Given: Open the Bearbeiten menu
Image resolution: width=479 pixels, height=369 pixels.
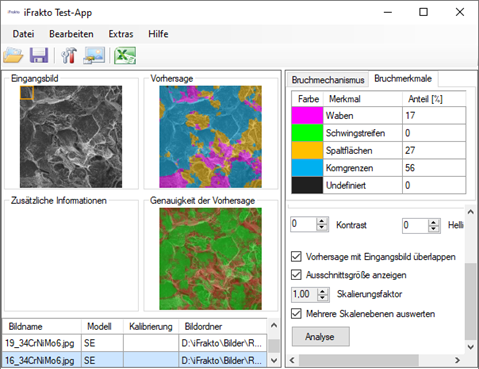Looking at the screenshot, I should (71, 34).
